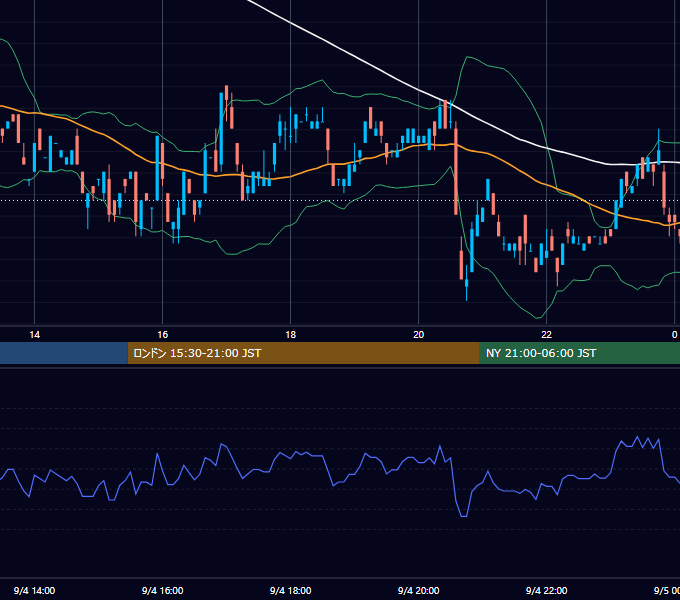The height and width of the screenshot is (600, 680).
Task: Click the 22 hour axis label
Action: tap(546, 334)
